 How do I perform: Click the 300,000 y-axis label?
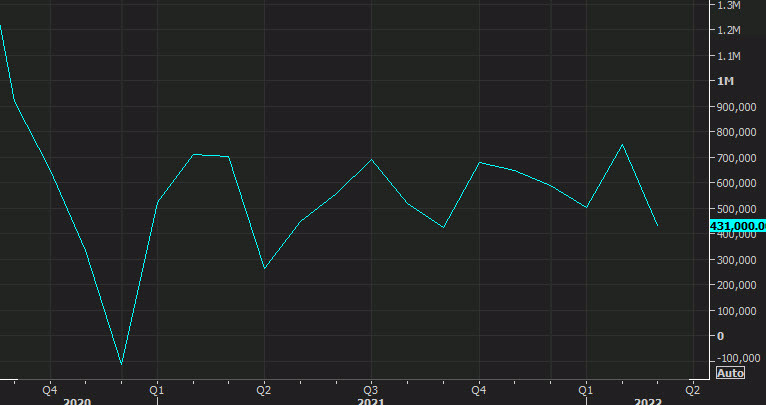(x=736, y=260)
